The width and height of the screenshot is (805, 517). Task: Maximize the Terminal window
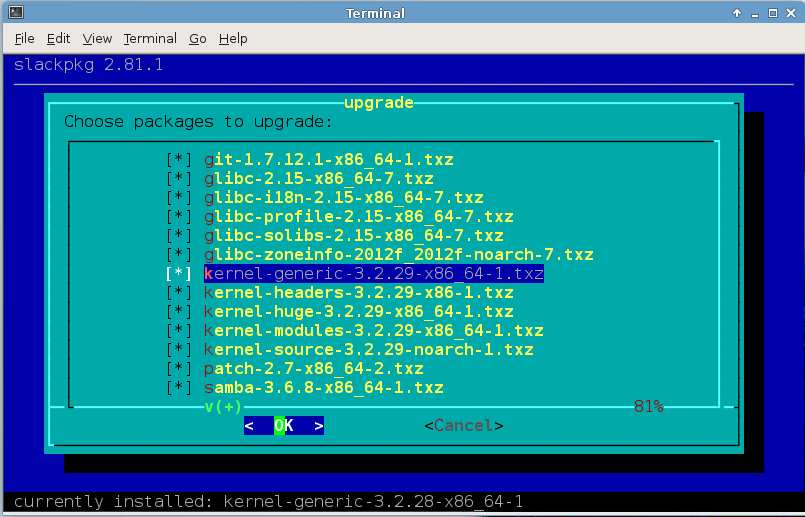click(x=773, y=13)
